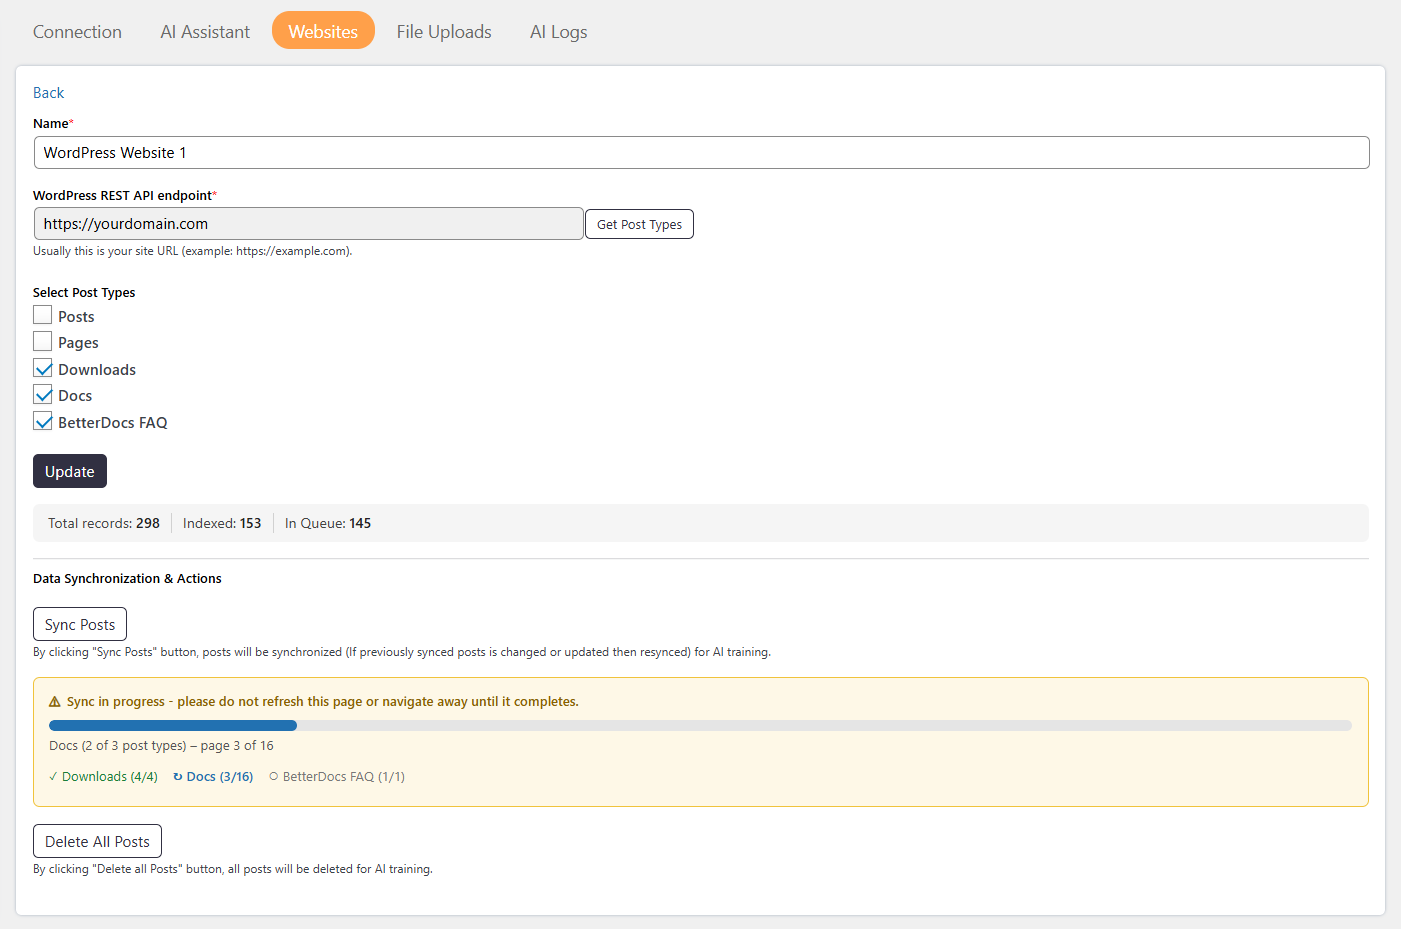Screen dimensions: 1401x929
Task: Enable the Posts checkbox
Action: (x=43, y=315)
